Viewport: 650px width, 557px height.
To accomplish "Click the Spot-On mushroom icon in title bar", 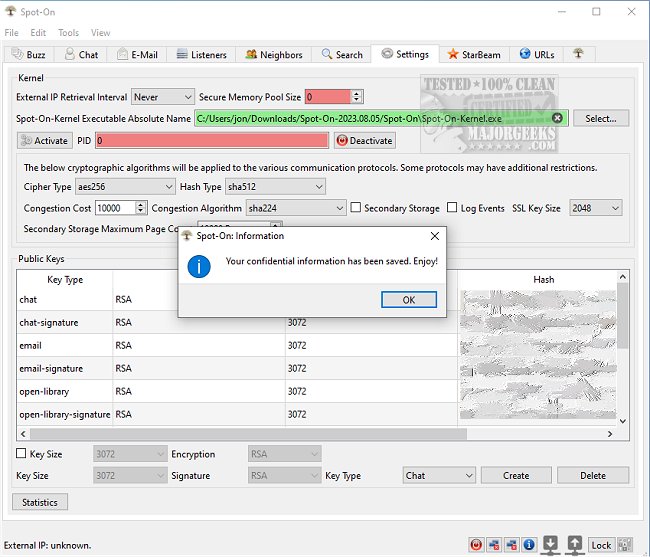I will [x=10, y=11].
